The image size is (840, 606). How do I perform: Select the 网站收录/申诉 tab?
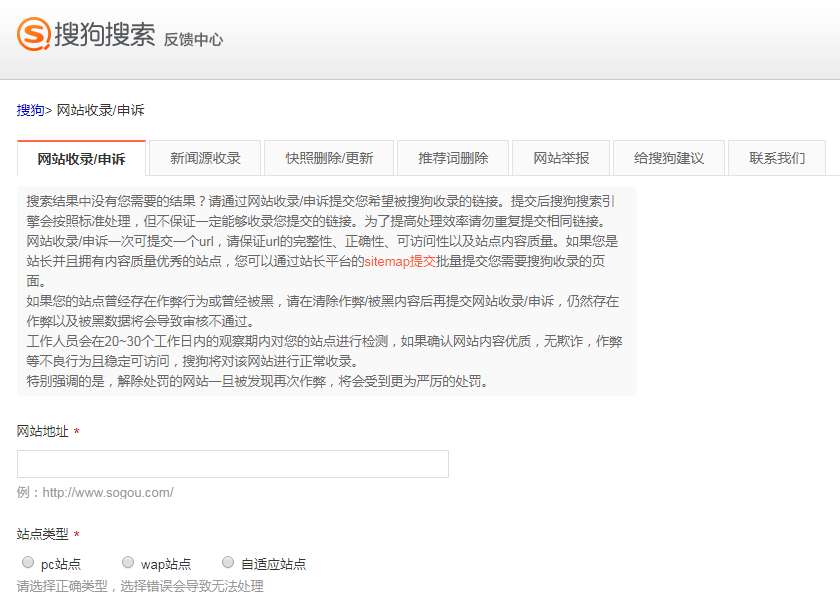81,159
